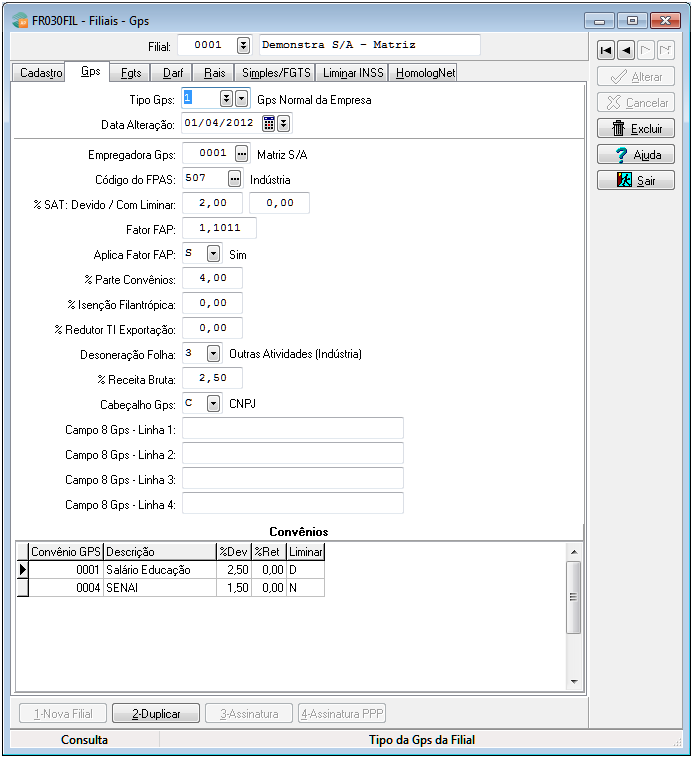Click Convênios grid vertical scrollbar thumb
Screen dimensions: 693x758
click(574, 597)
